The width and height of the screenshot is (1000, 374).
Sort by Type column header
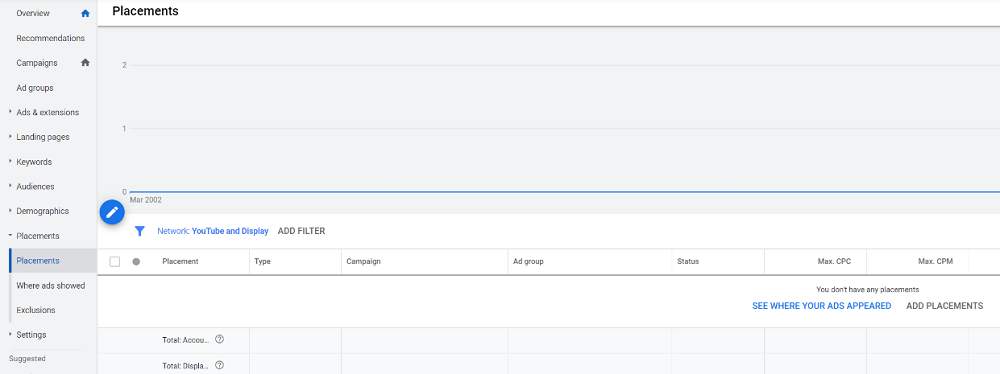(263, 262)
